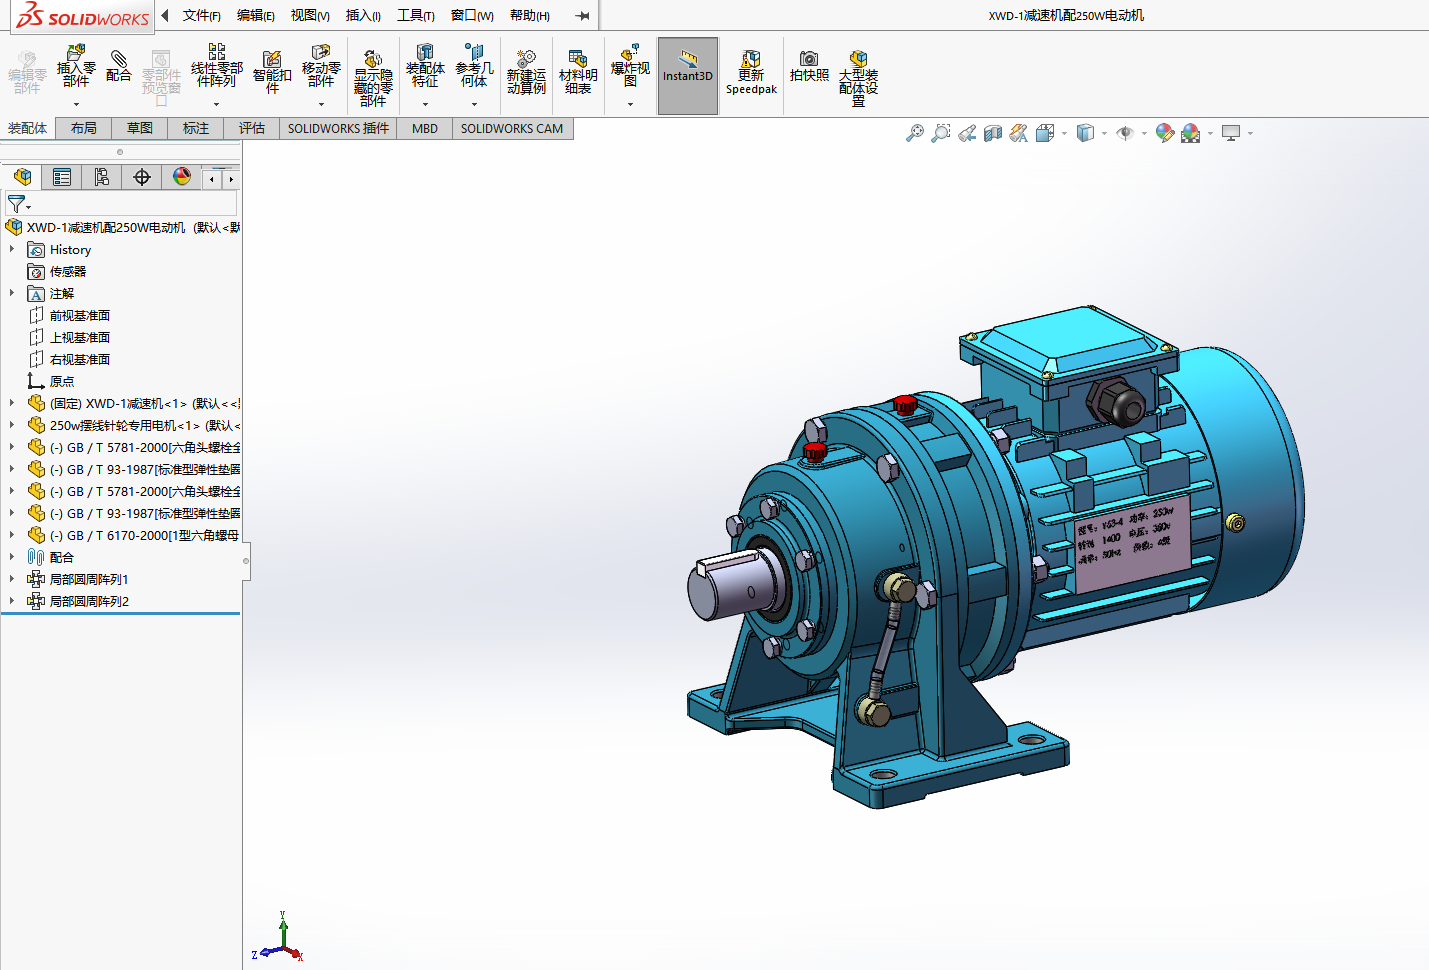Expand the 注解 annotations node
The image size is (1429, 970).
[12, 293]
